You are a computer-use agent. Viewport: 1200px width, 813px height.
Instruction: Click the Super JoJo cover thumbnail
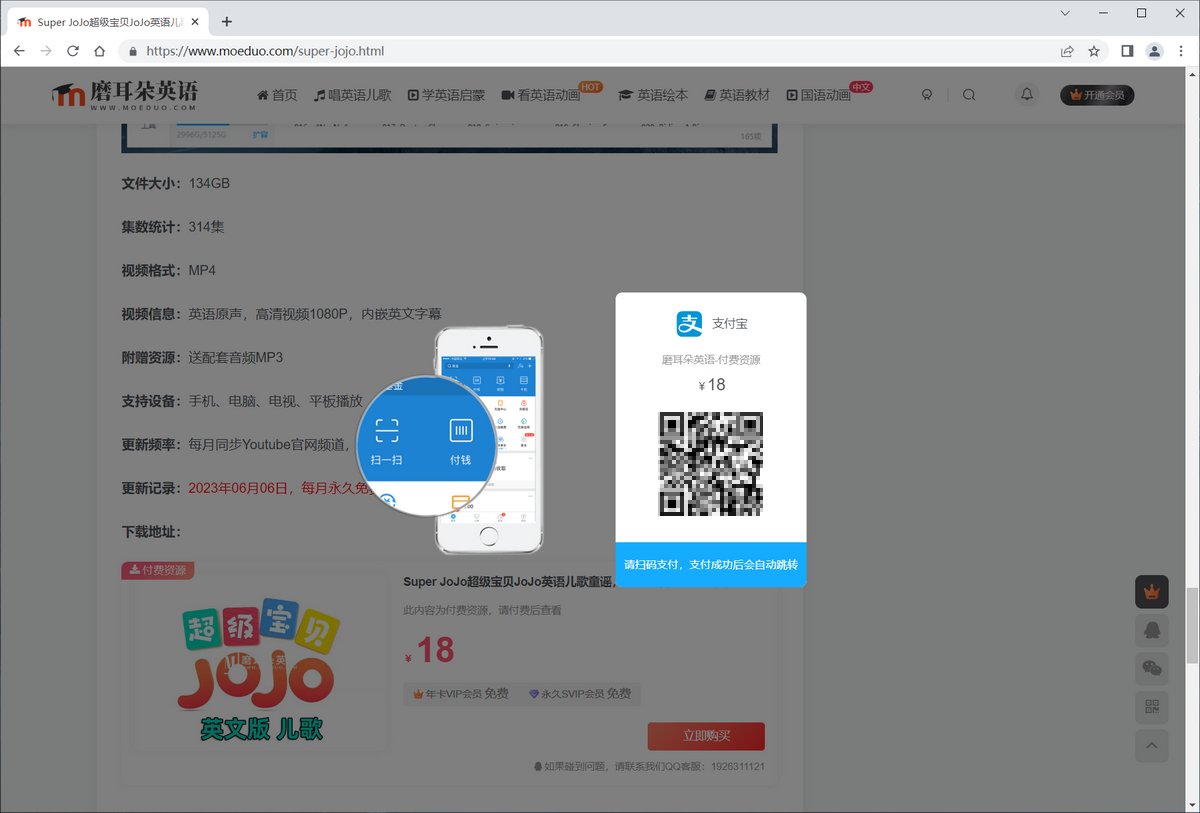pyautogui.click(x=258, y=668)
